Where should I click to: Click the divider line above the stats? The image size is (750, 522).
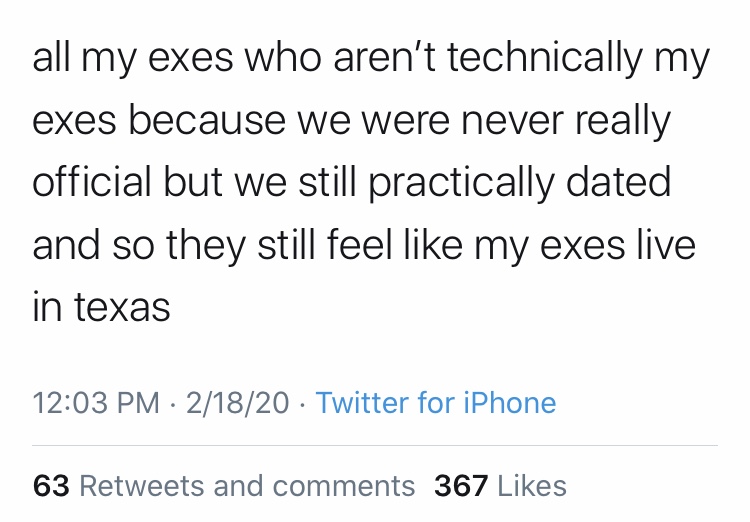tap(375, 445)
